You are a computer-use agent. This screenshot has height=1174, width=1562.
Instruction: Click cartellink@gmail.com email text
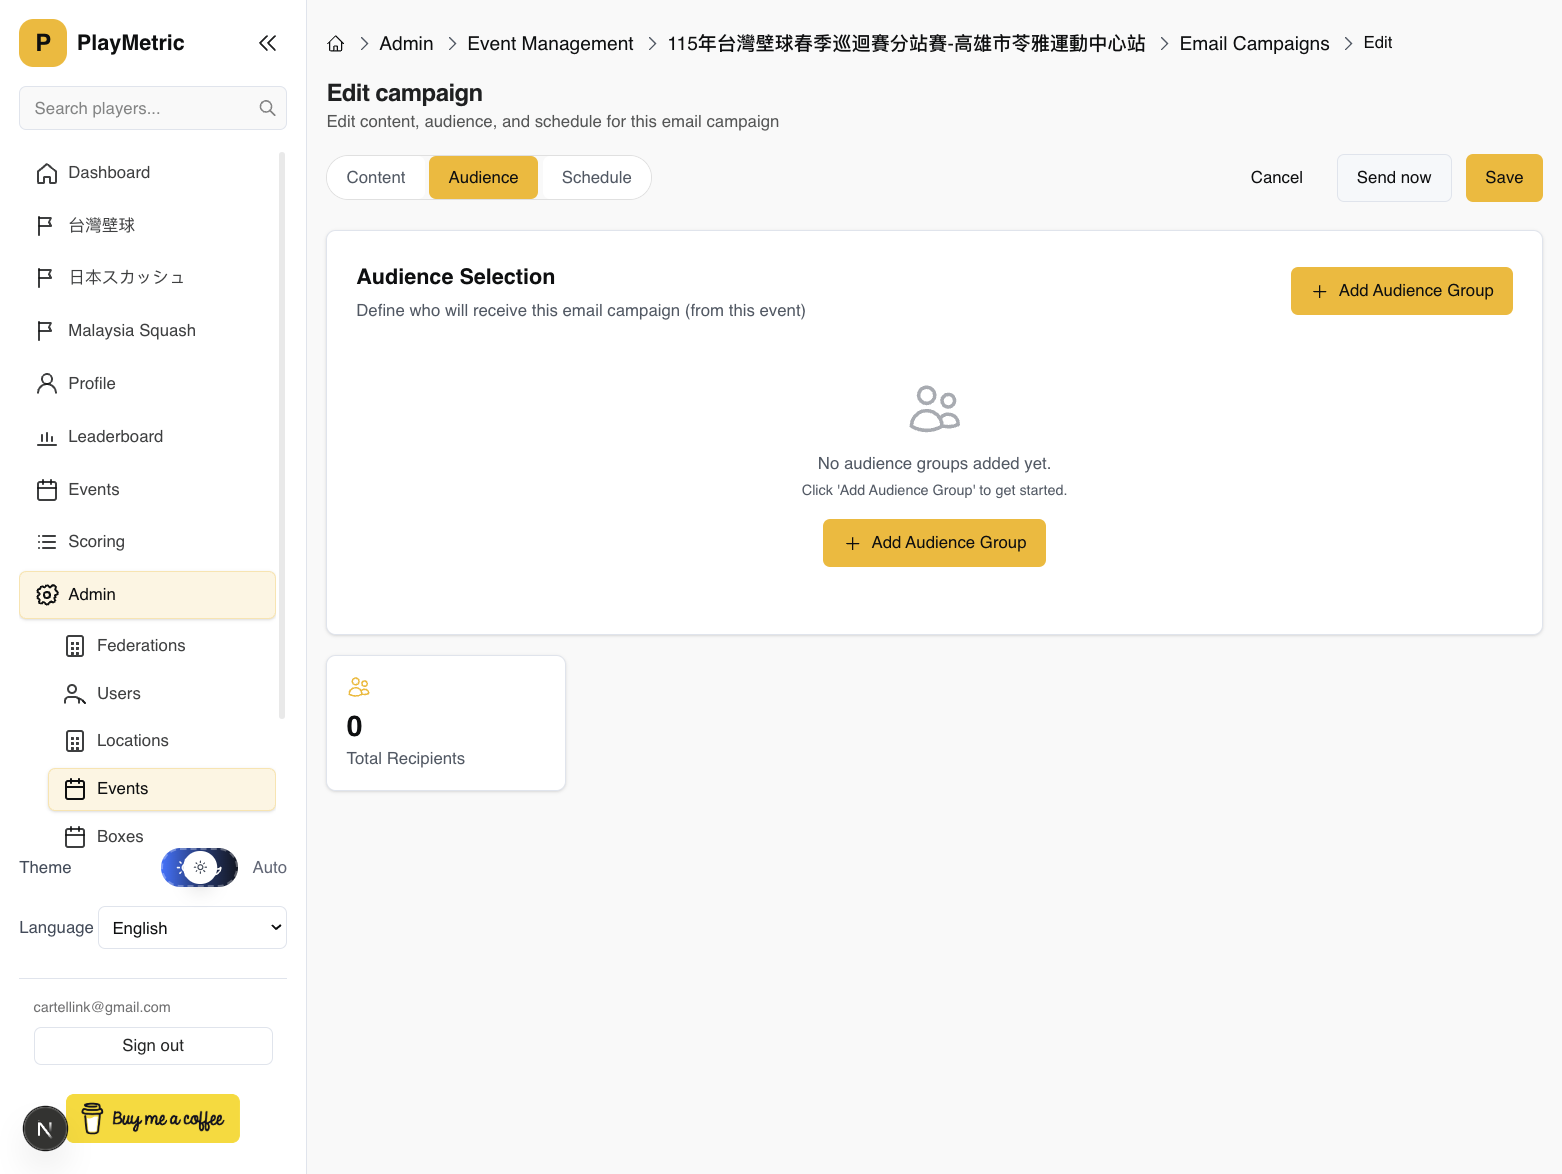[102, 1007]
